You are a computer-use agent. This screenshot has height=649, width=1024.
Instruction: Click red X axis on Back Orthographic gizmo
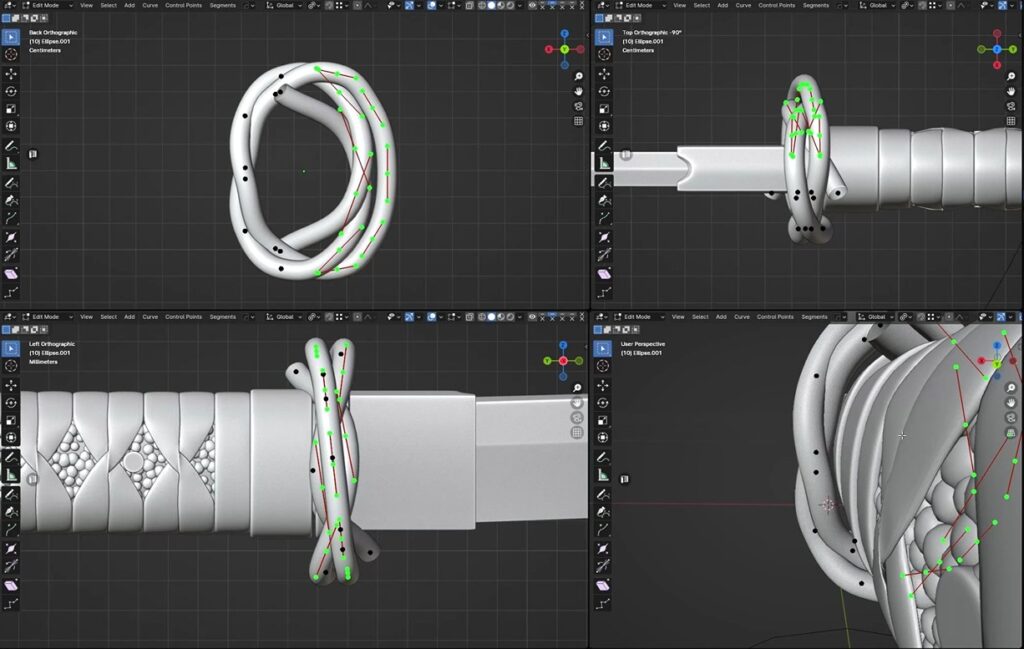[x=549, y=49]
